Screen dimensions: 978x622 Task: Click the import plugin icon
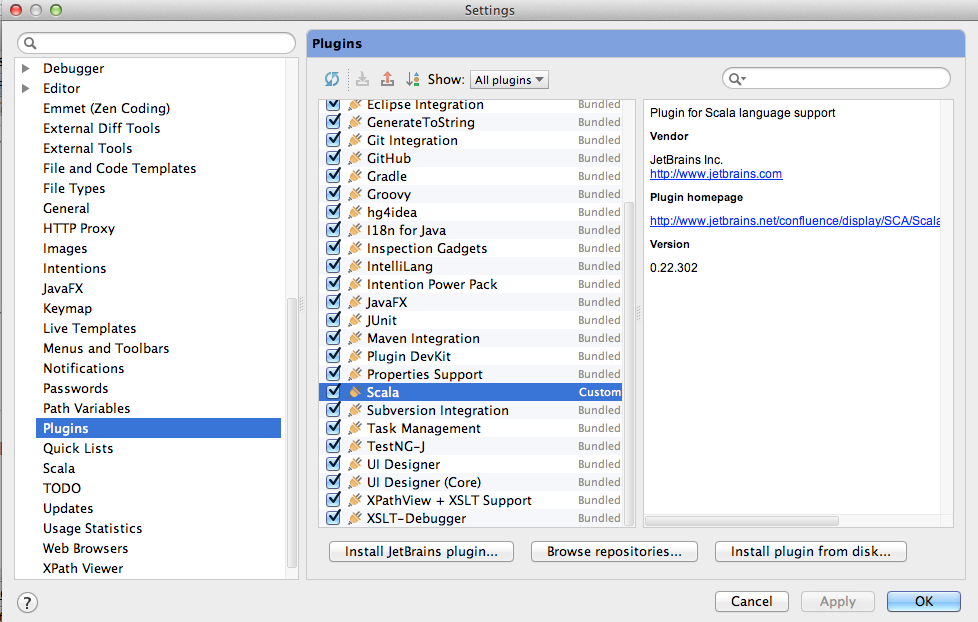coord(362,79)
